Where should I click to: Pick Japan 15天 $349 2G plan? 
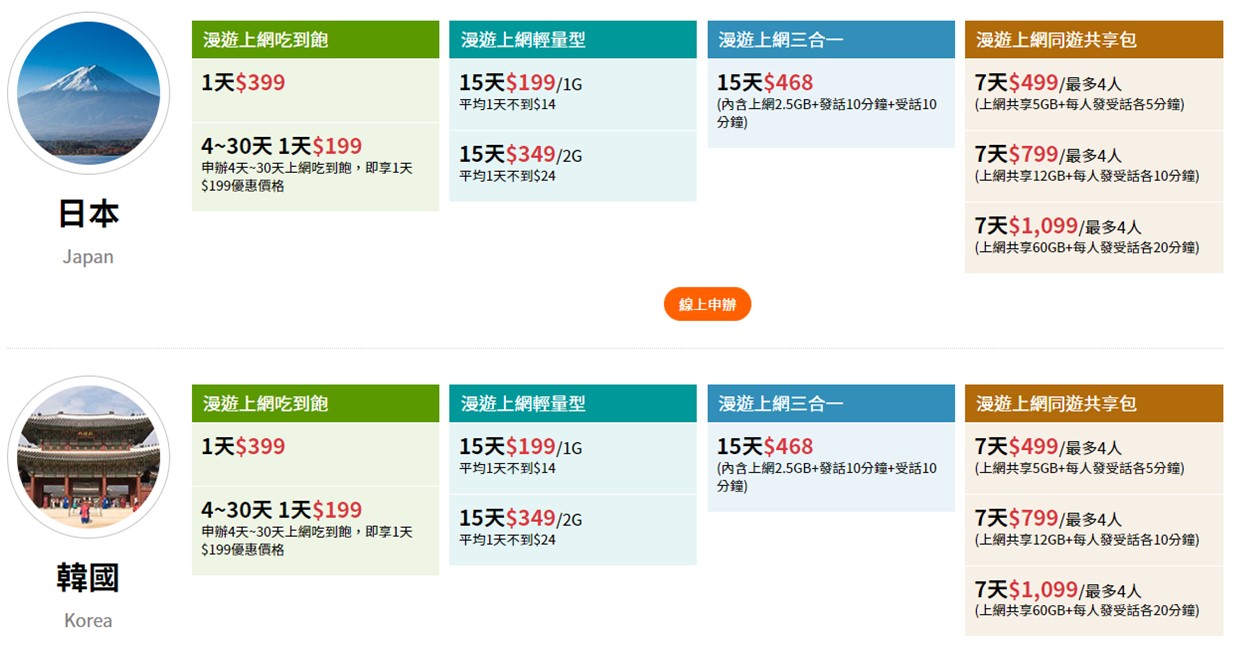tap(572, 165)
